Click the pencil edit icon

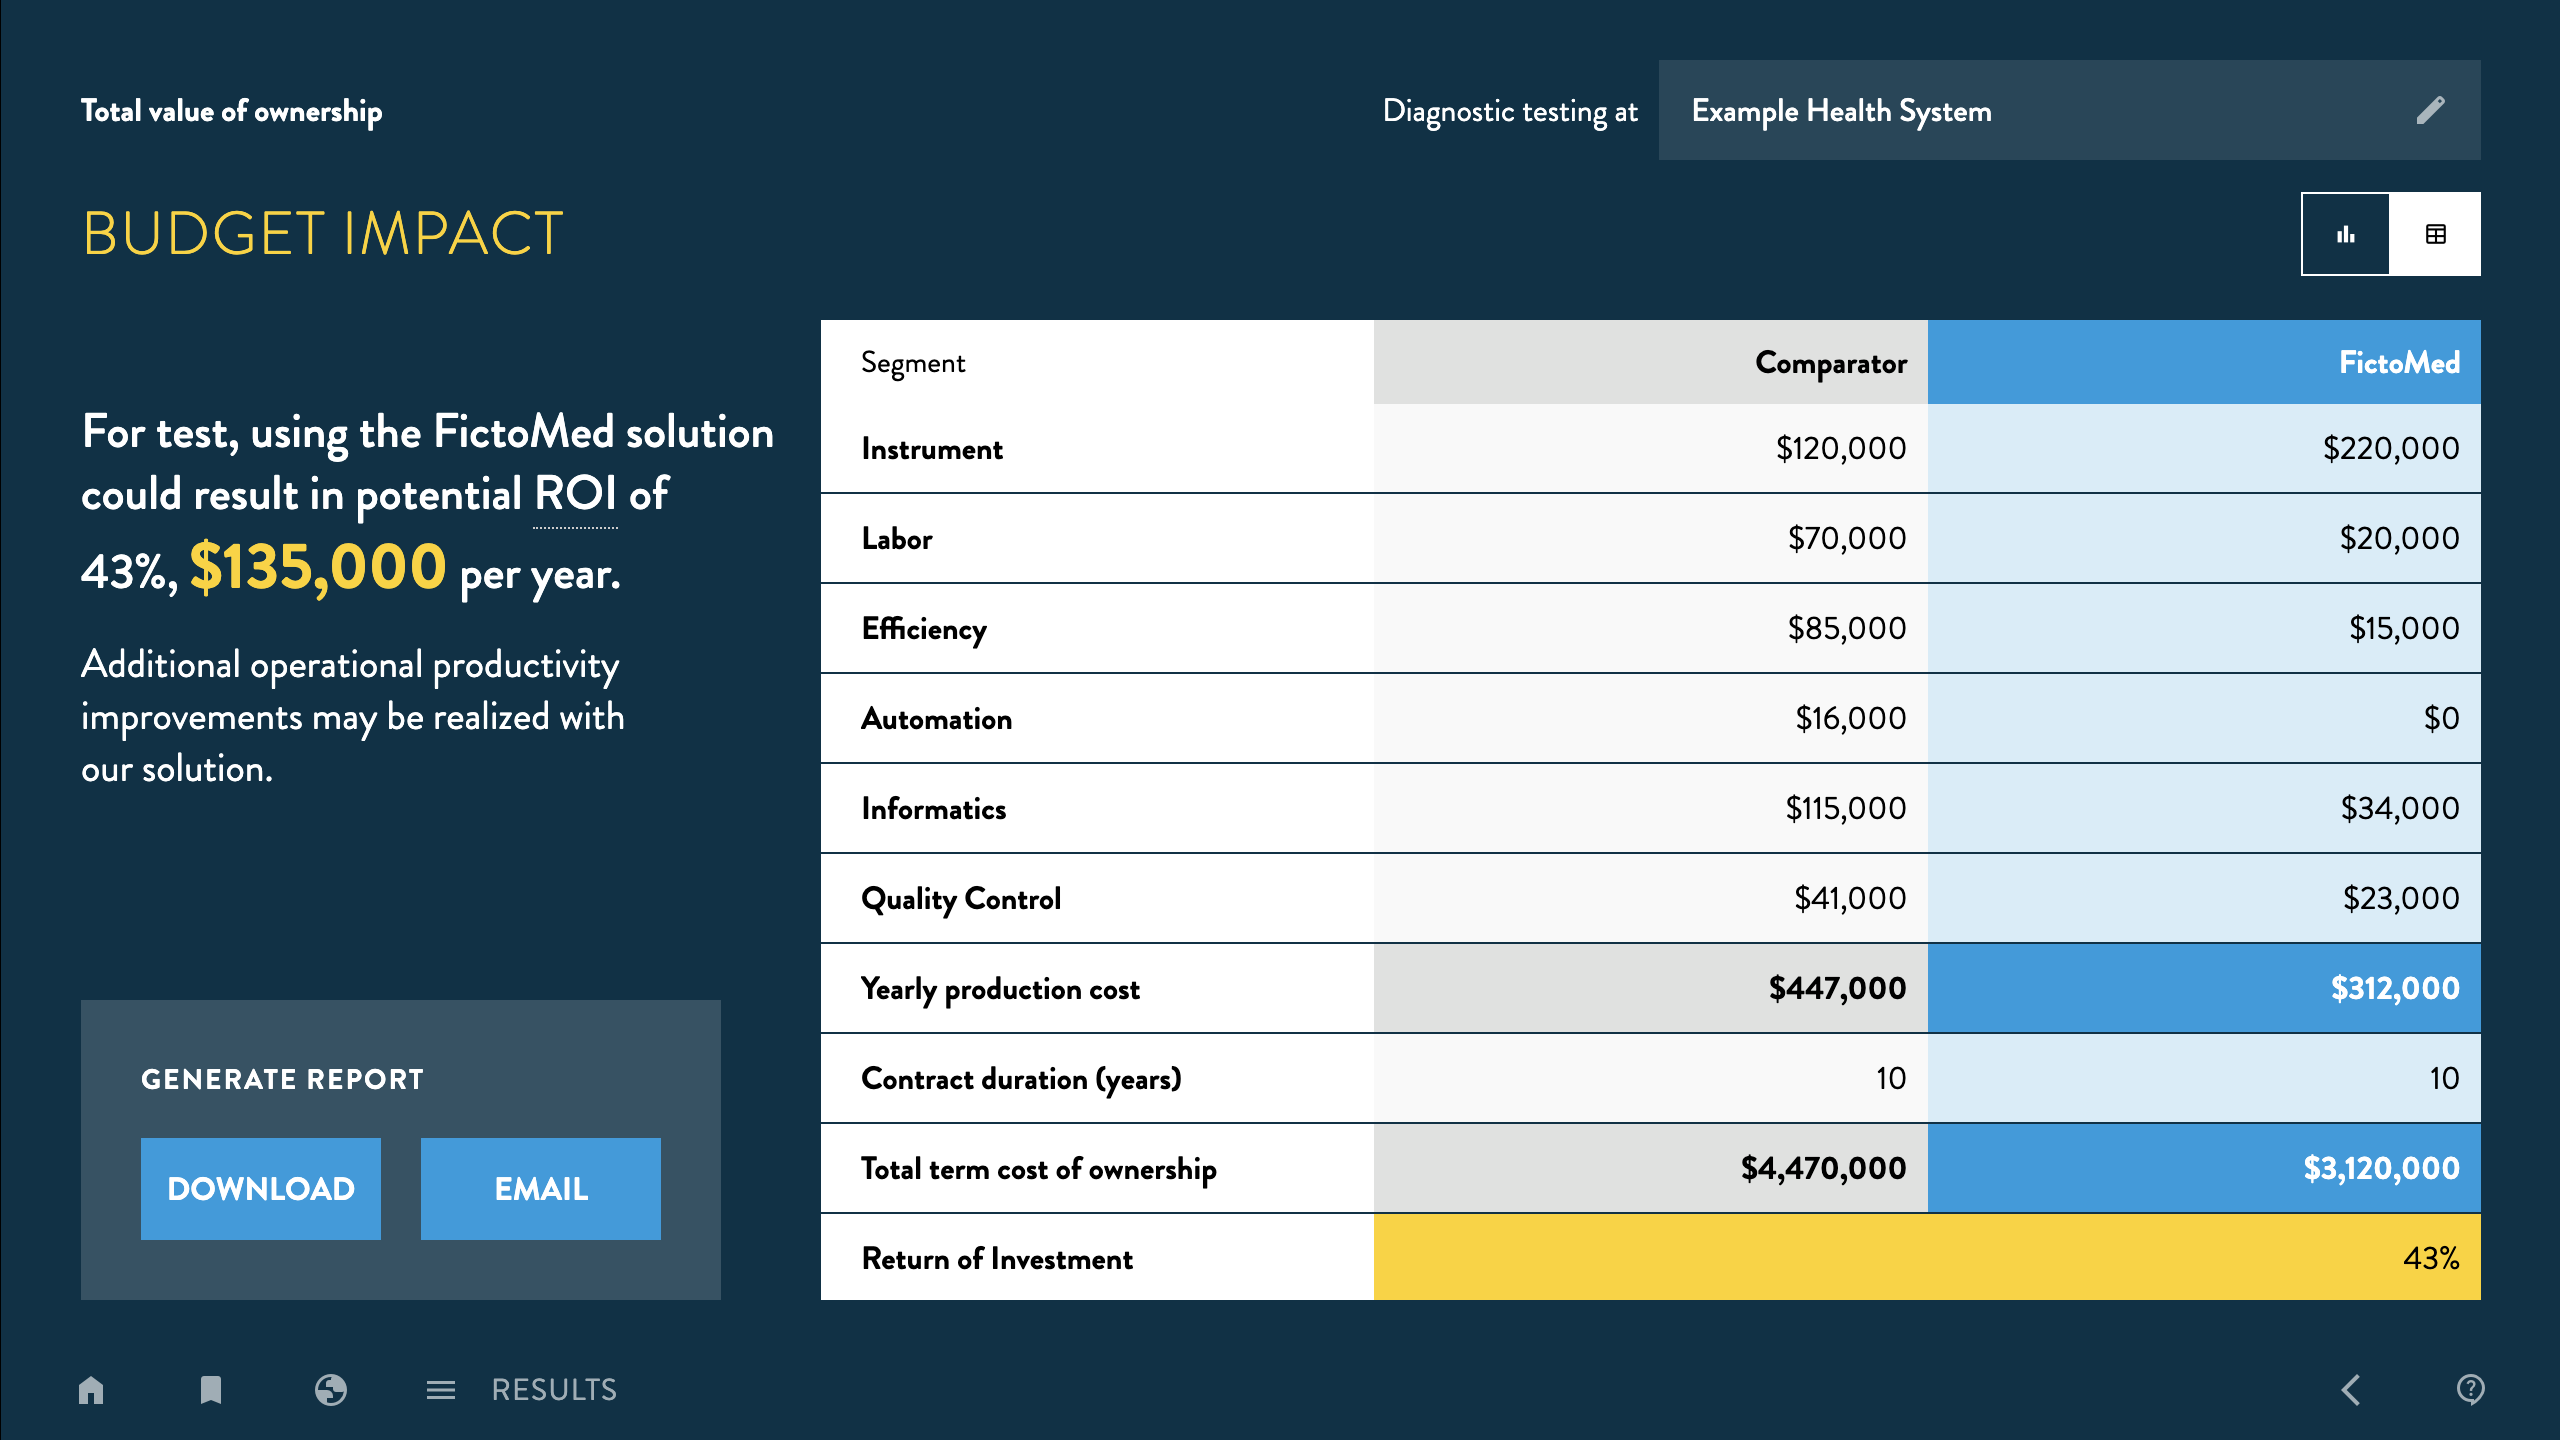tap(2430, 110)
